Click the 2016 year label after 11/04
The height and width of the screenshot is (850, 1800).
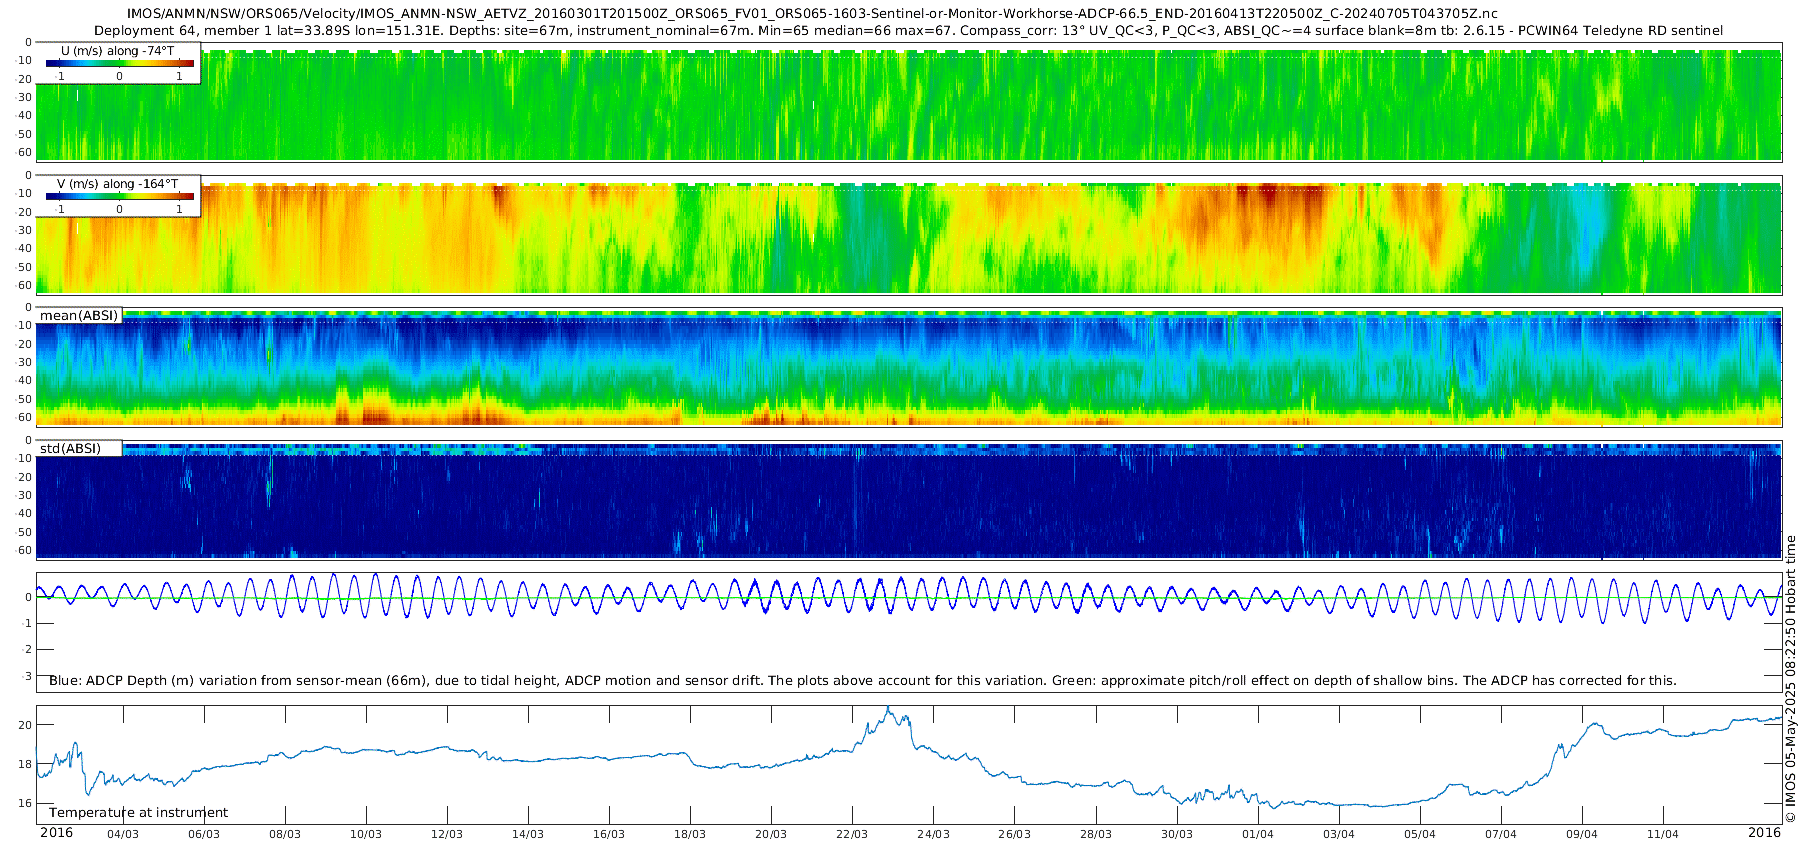click(1765, 833)
